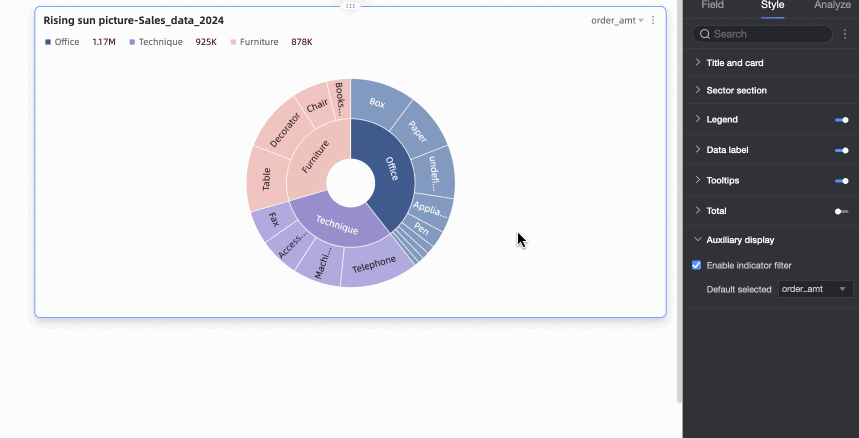
Task: Click the Office legend color square
Action: tap(48, 42)
